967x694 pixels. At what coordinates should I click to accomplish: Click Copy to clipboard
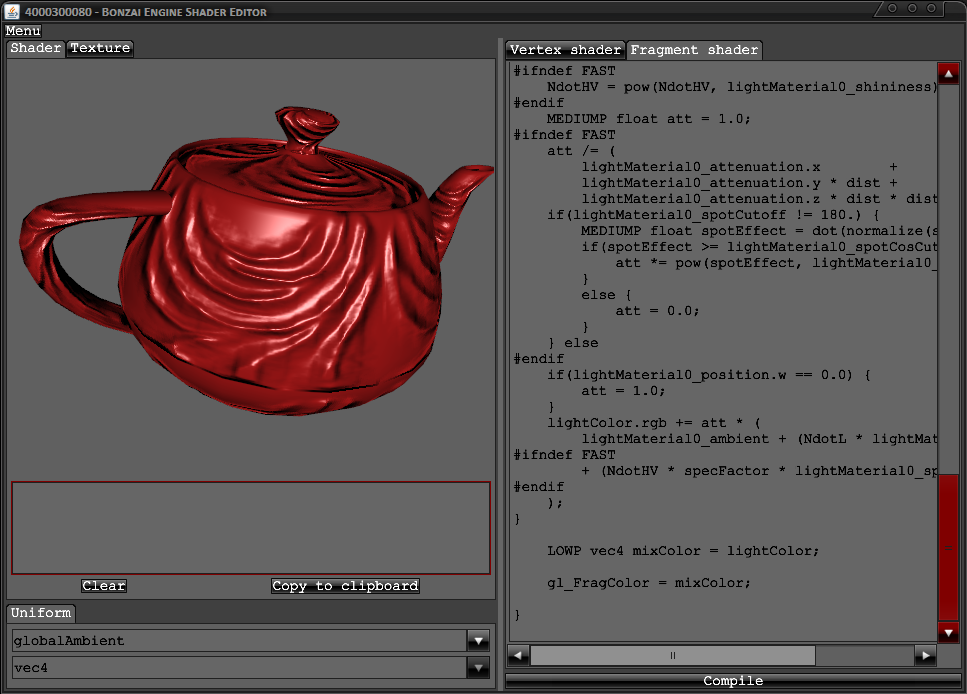pos(345,586)
